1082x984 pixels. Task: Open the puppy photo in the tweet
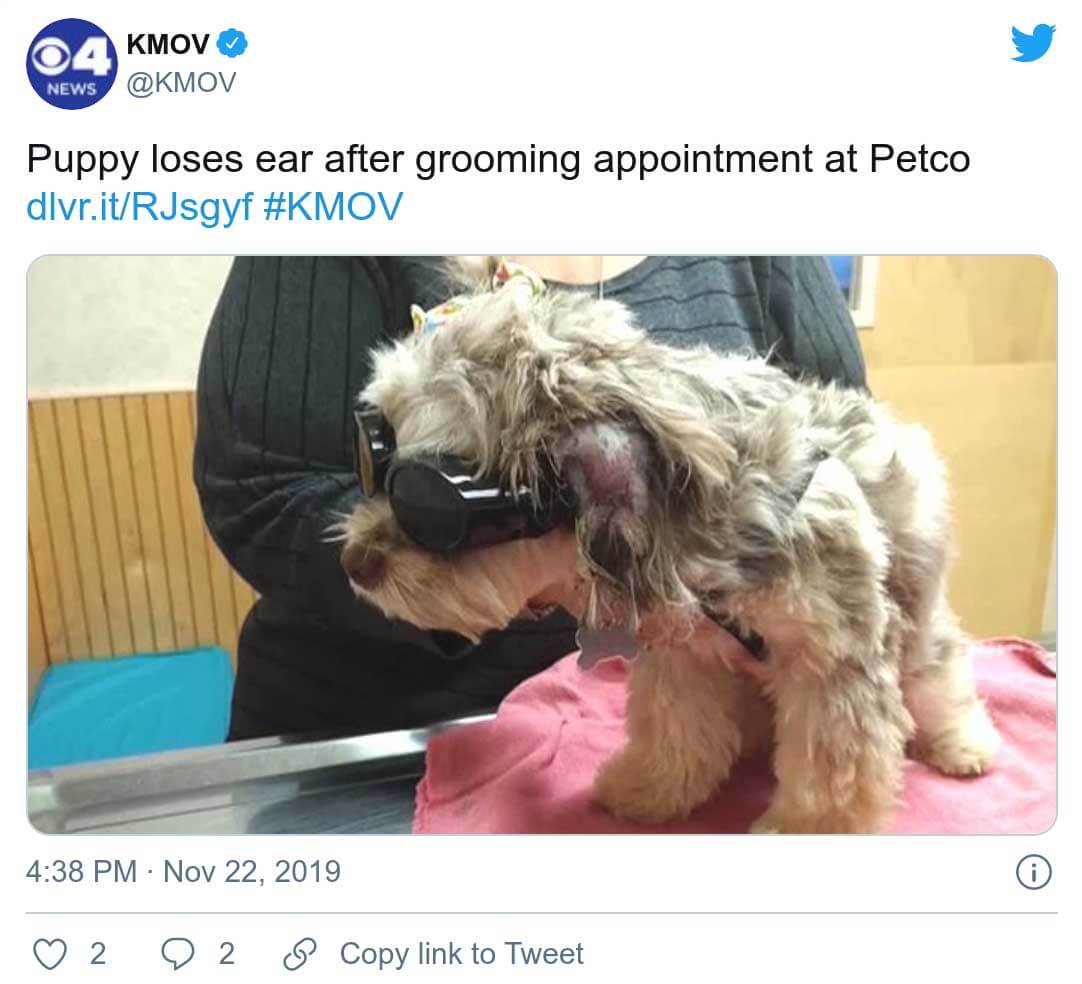tap(542, 544)
